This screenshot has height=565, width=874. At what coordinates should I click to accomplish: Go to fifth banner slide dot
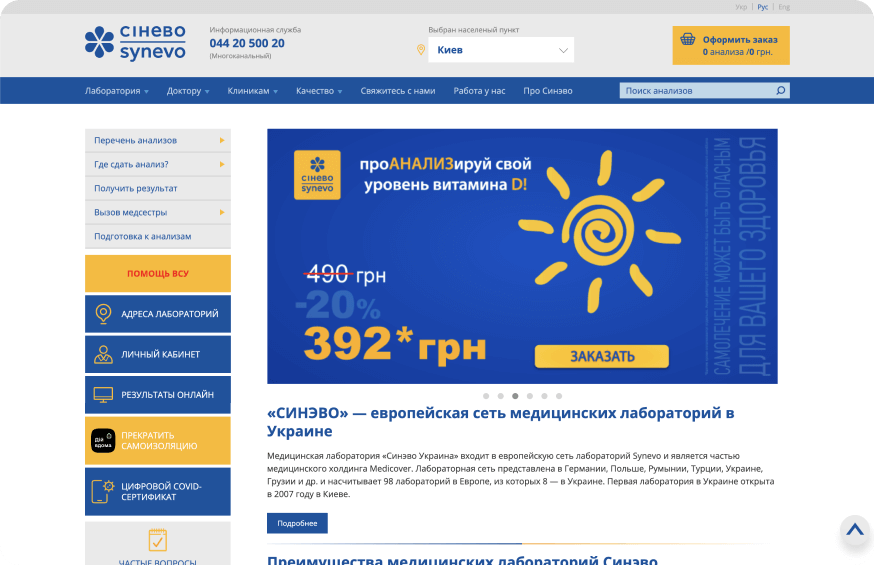click(544, 396)
